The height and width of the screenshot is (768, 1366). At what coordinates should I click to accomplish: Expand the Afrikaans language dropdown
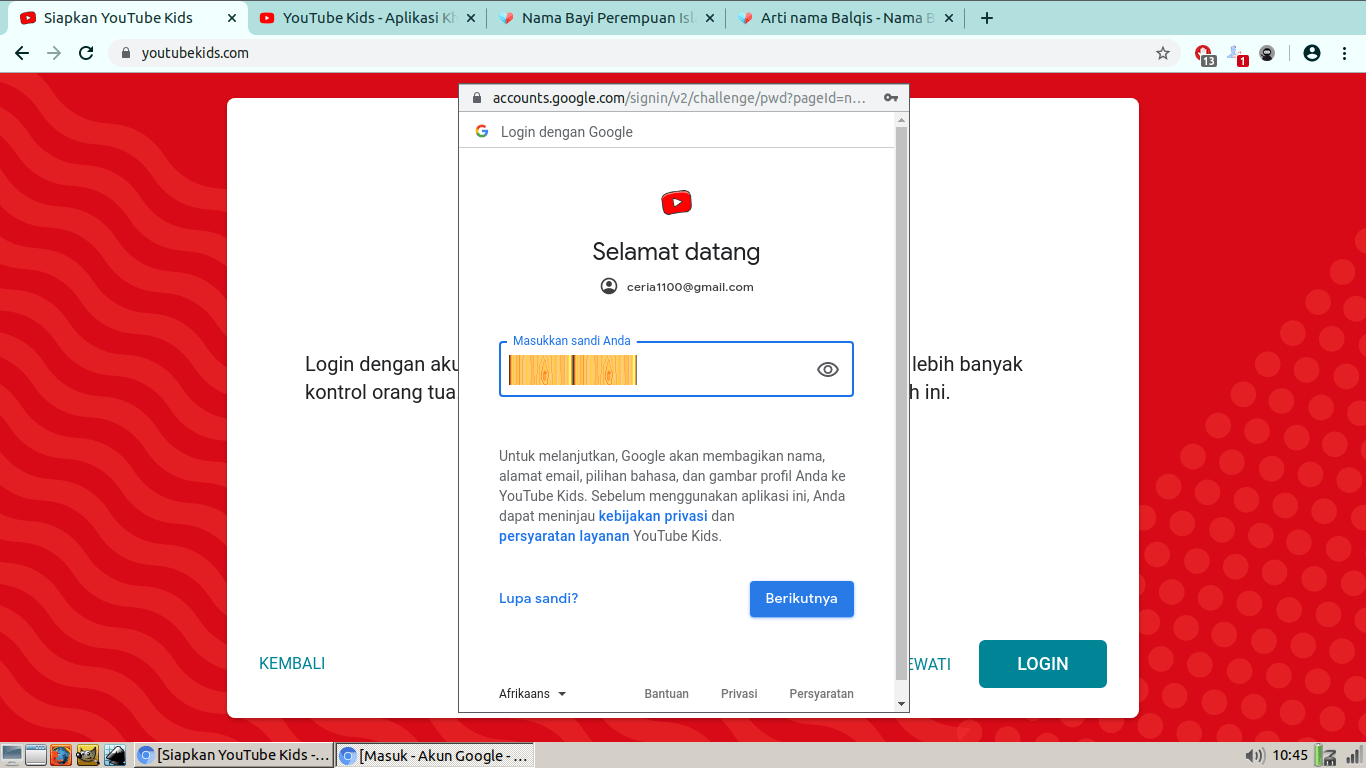[532, 693]
